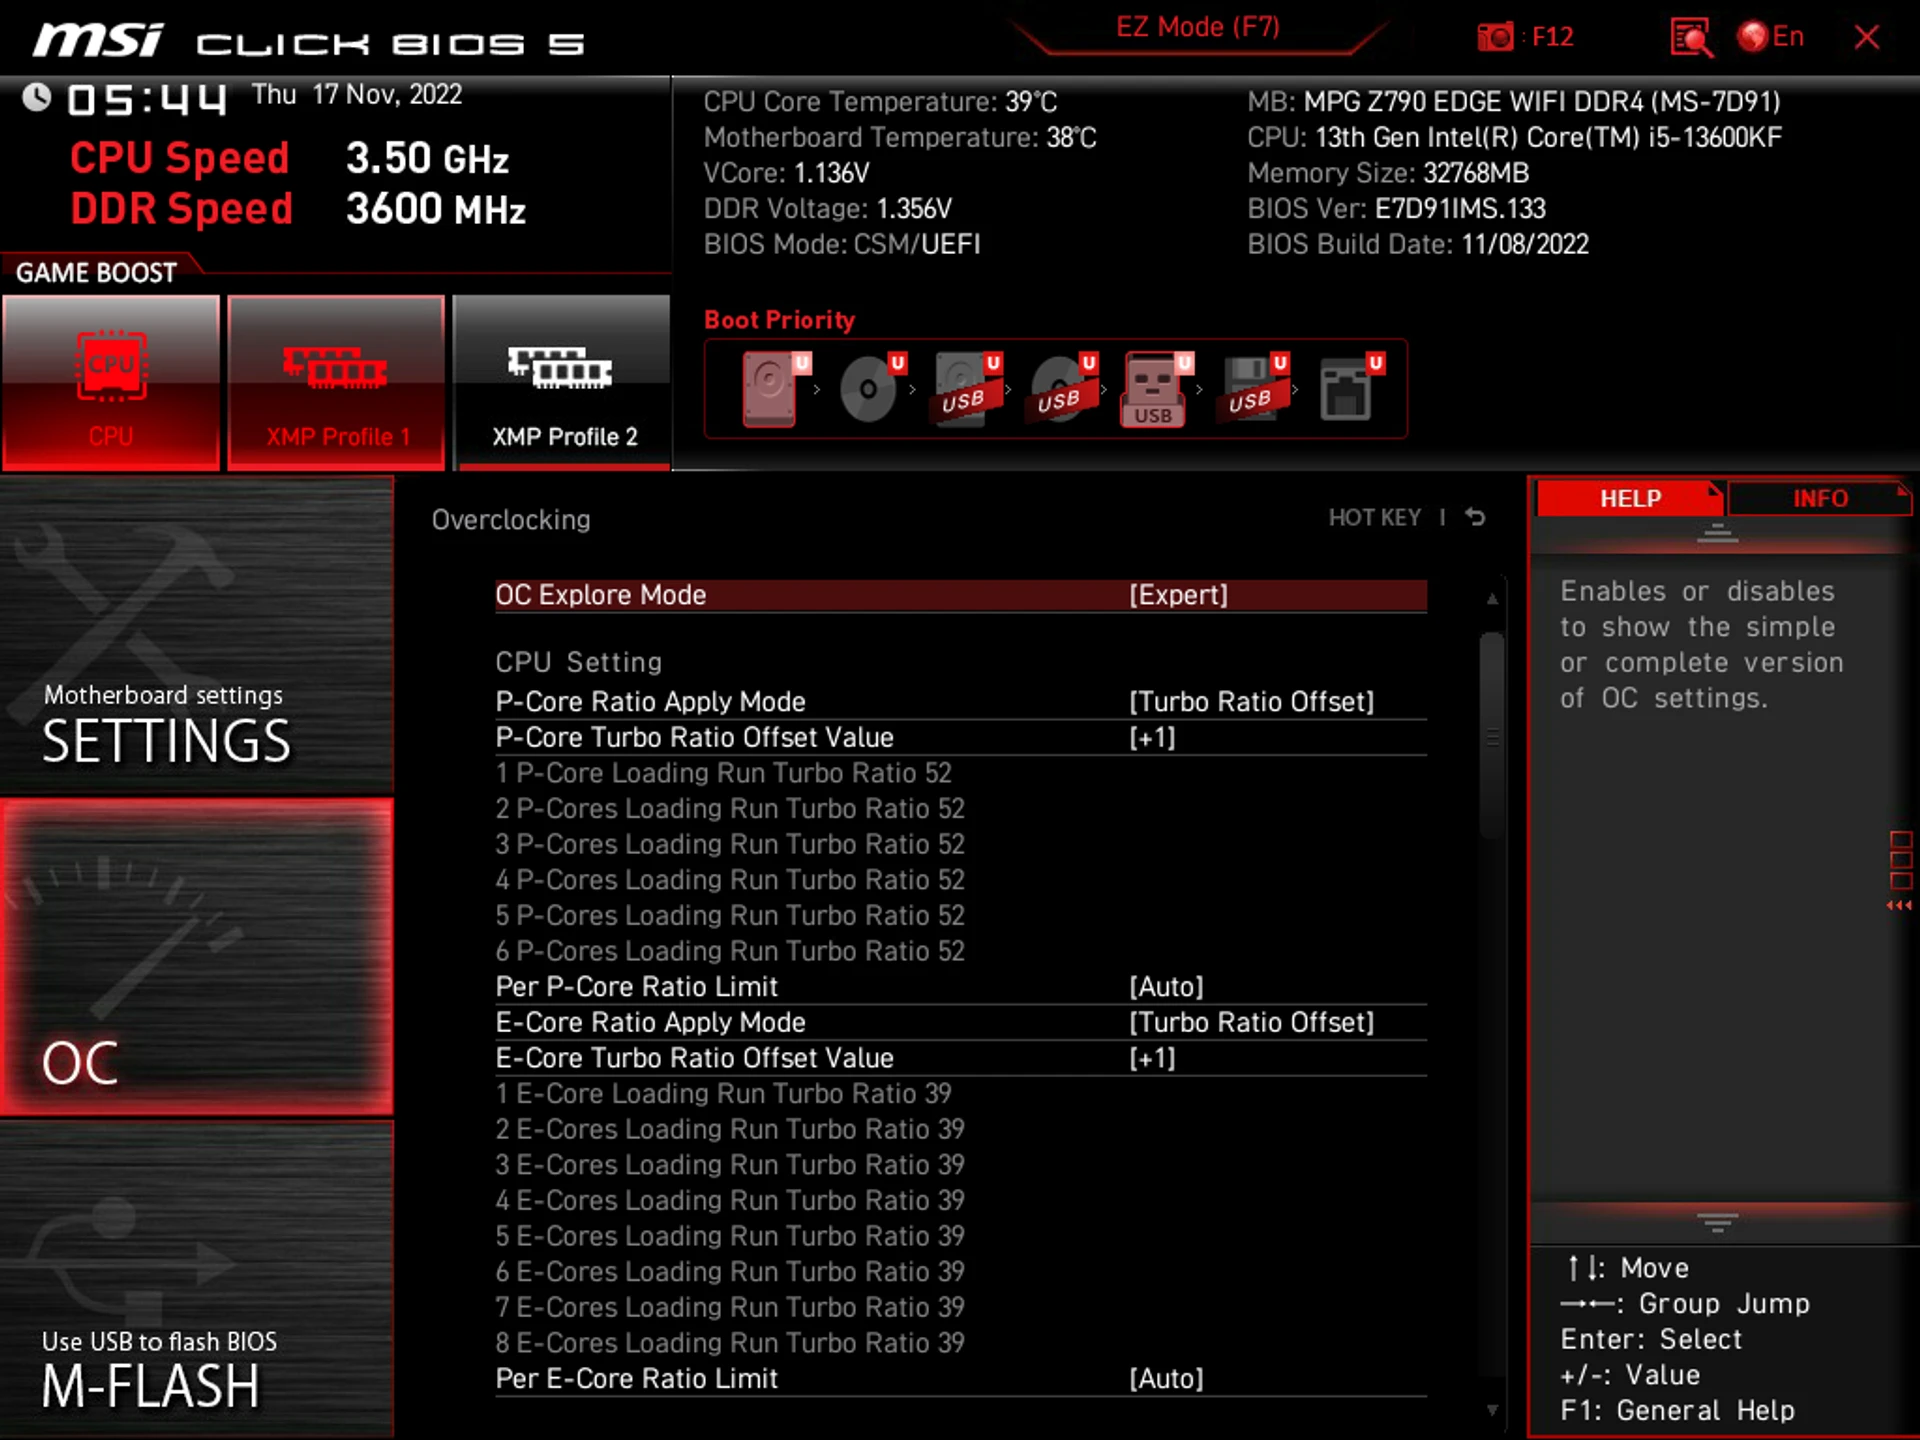Click the help panel bottom handle icon

pos(1717,1222)
